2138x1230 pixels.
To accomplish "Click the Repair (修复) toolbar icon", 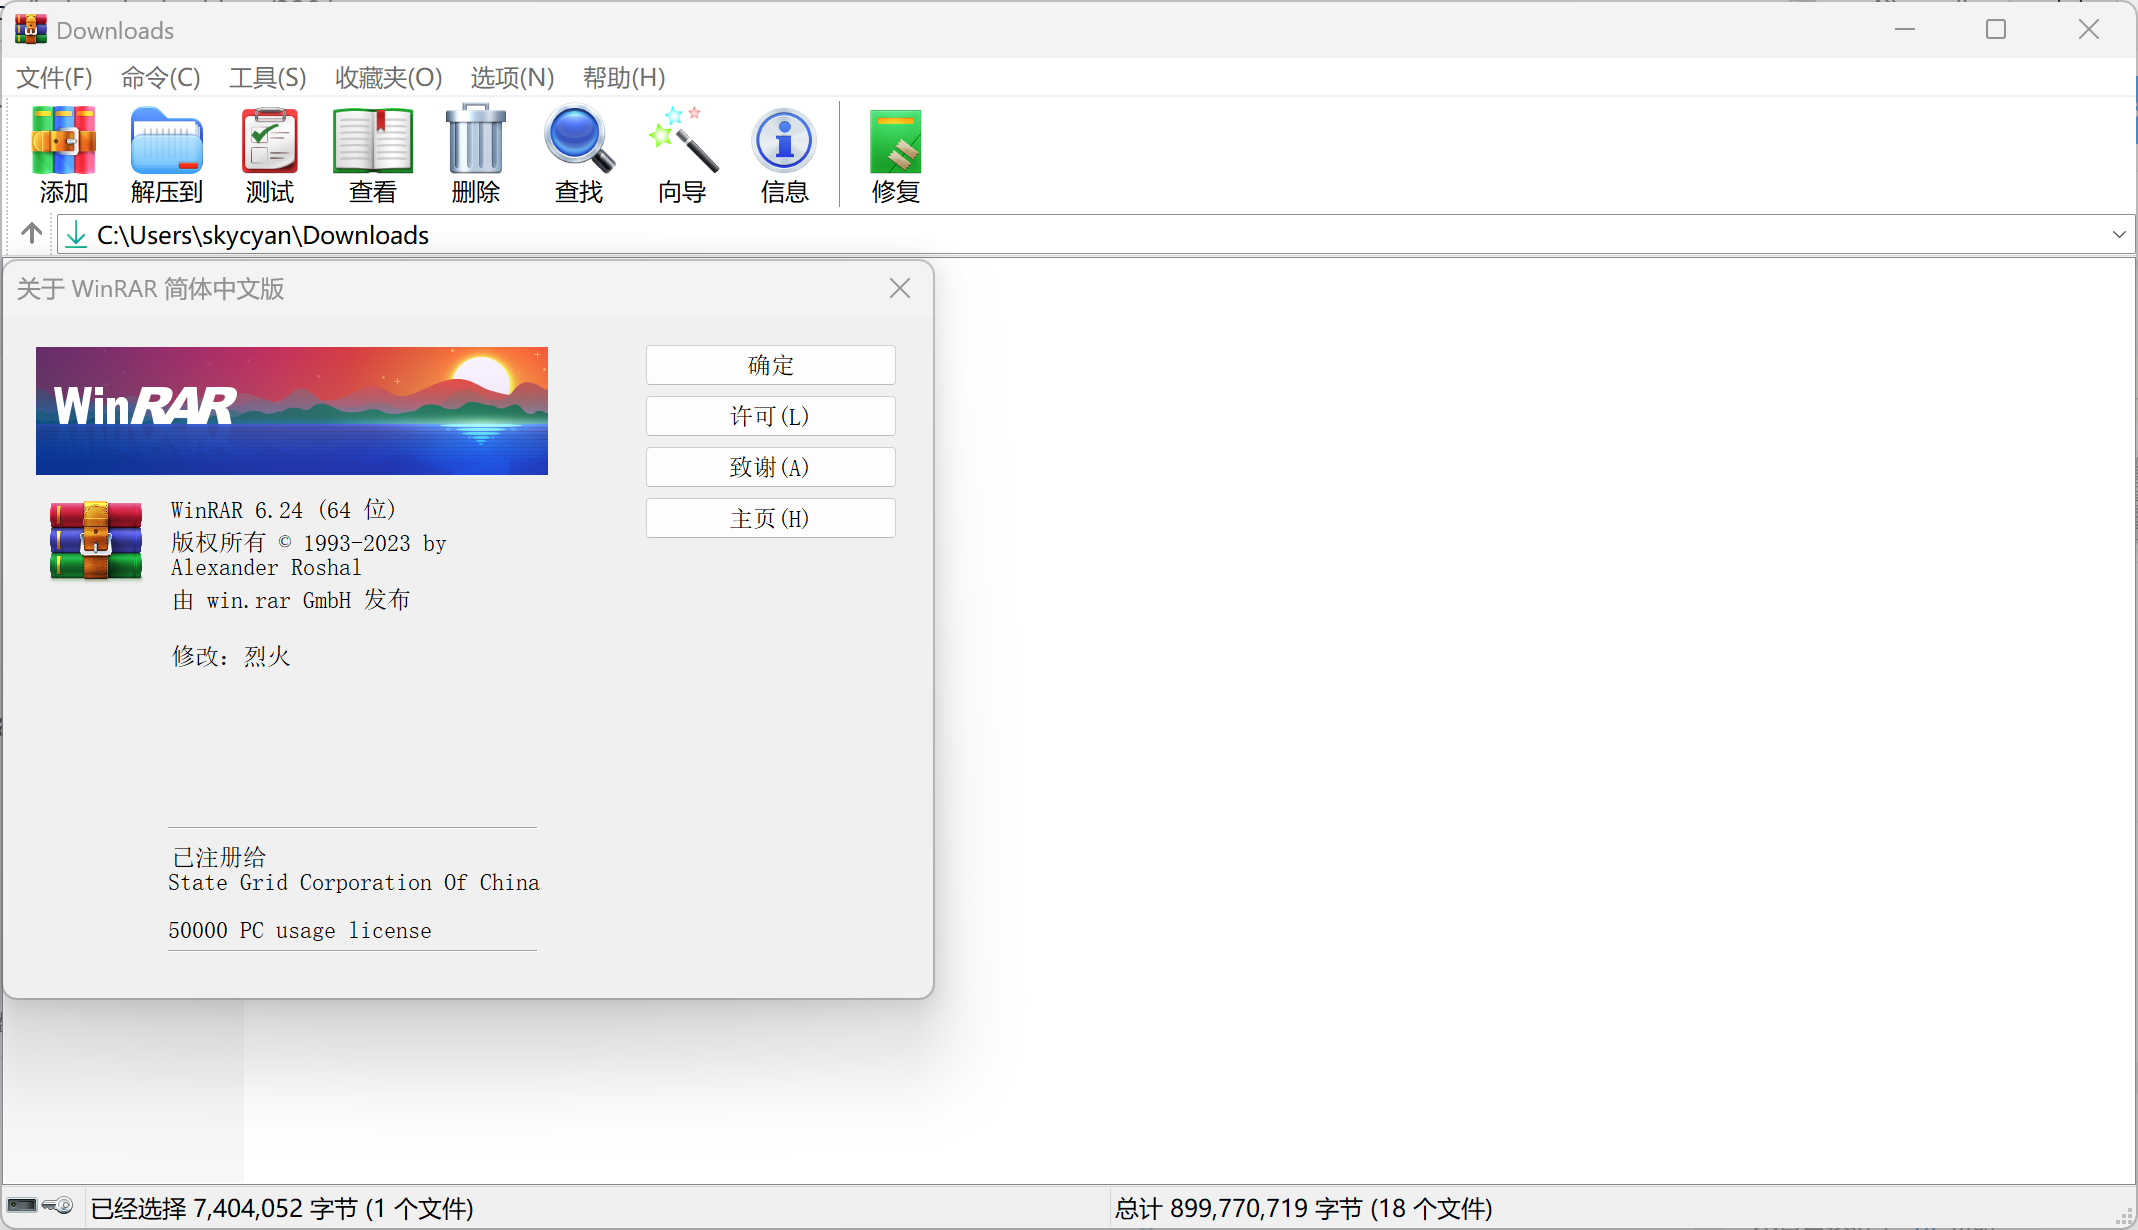I will click(896, 155).
